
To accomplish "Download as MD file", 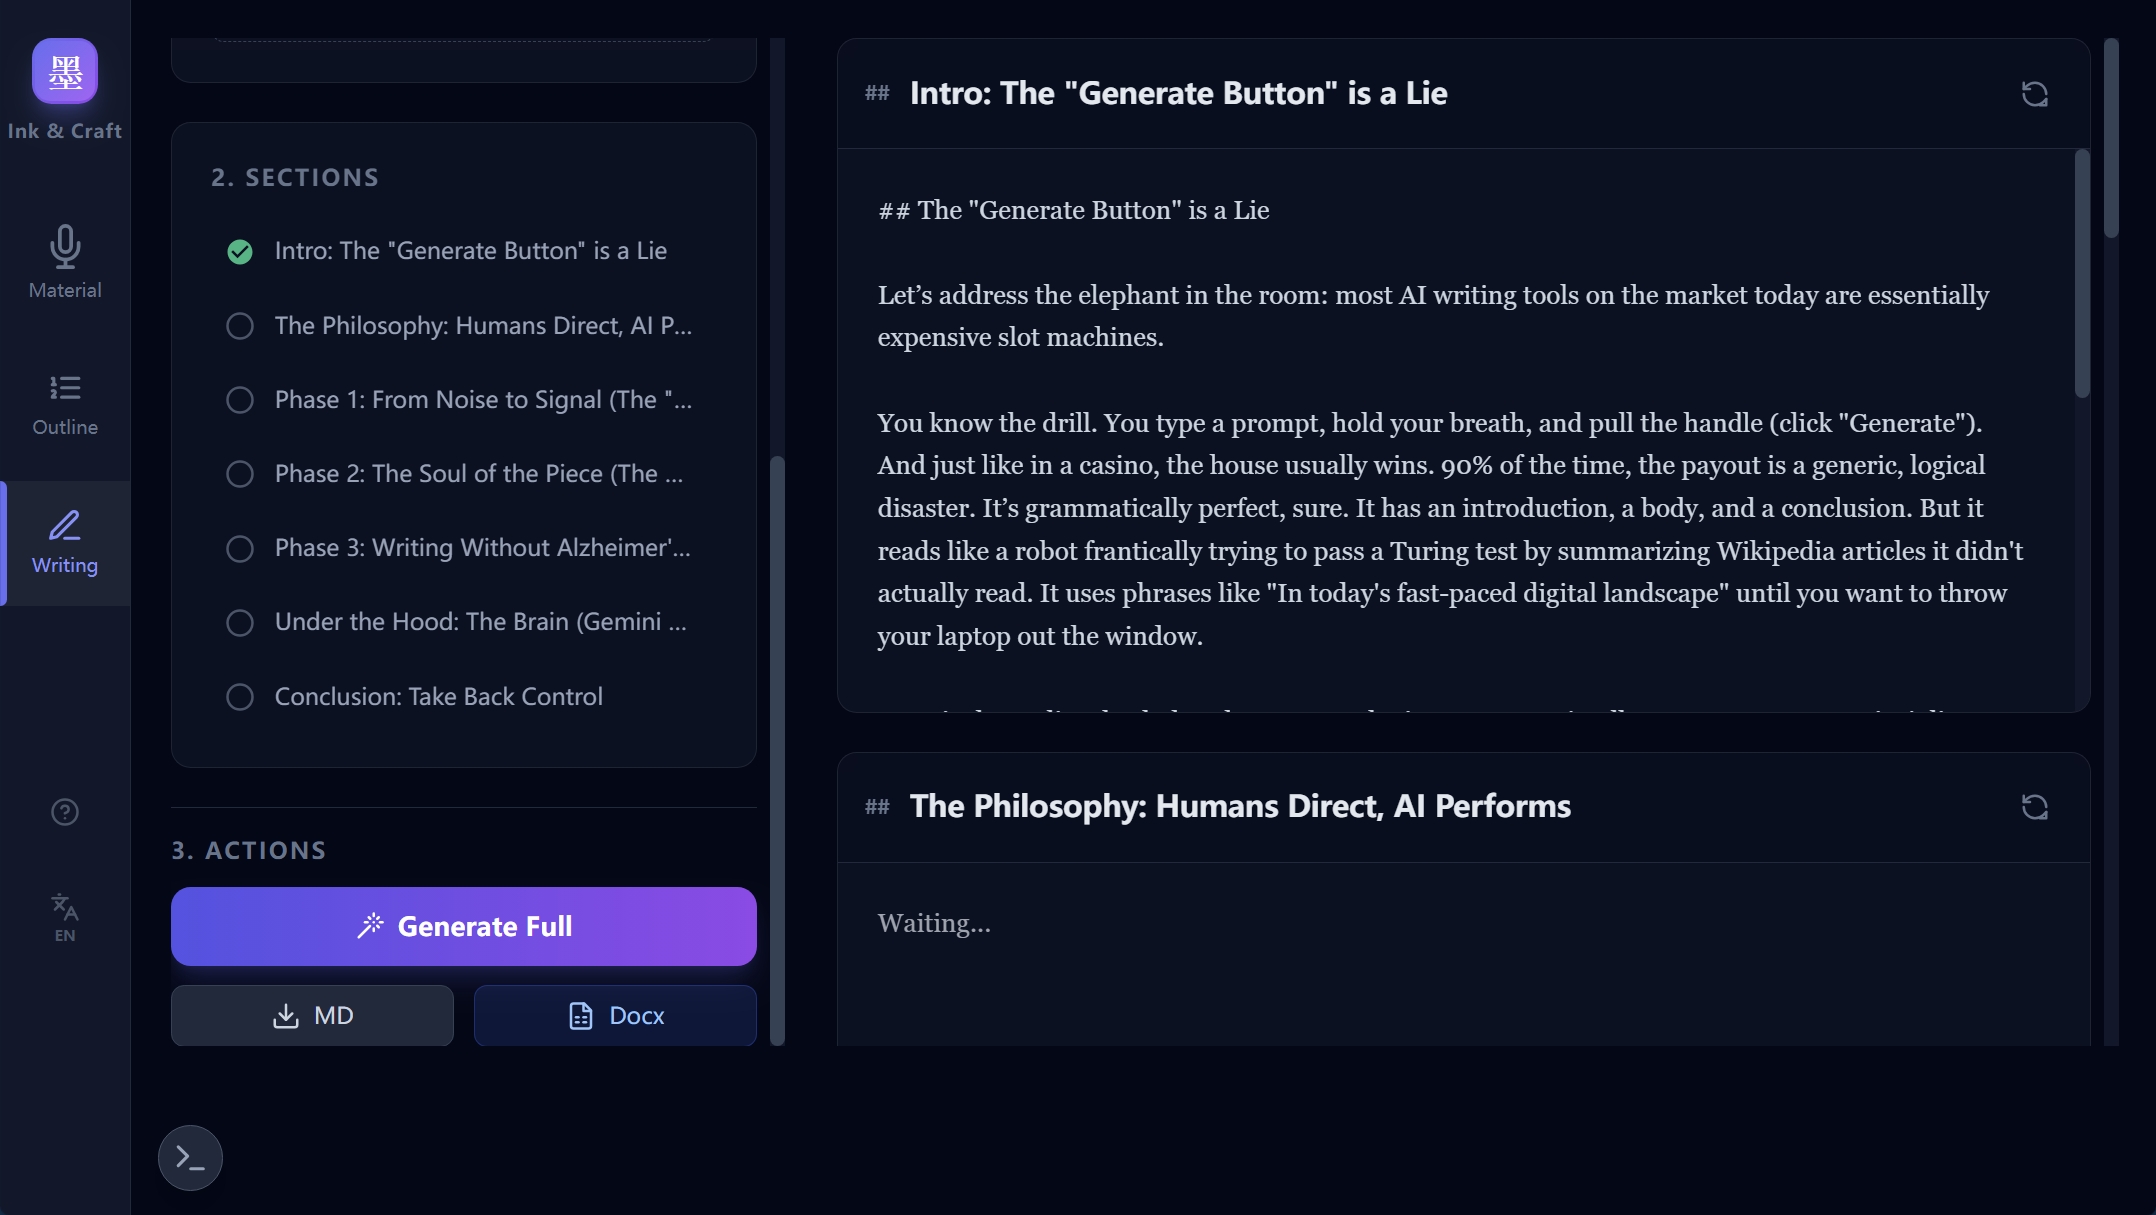I will 312,1015.
